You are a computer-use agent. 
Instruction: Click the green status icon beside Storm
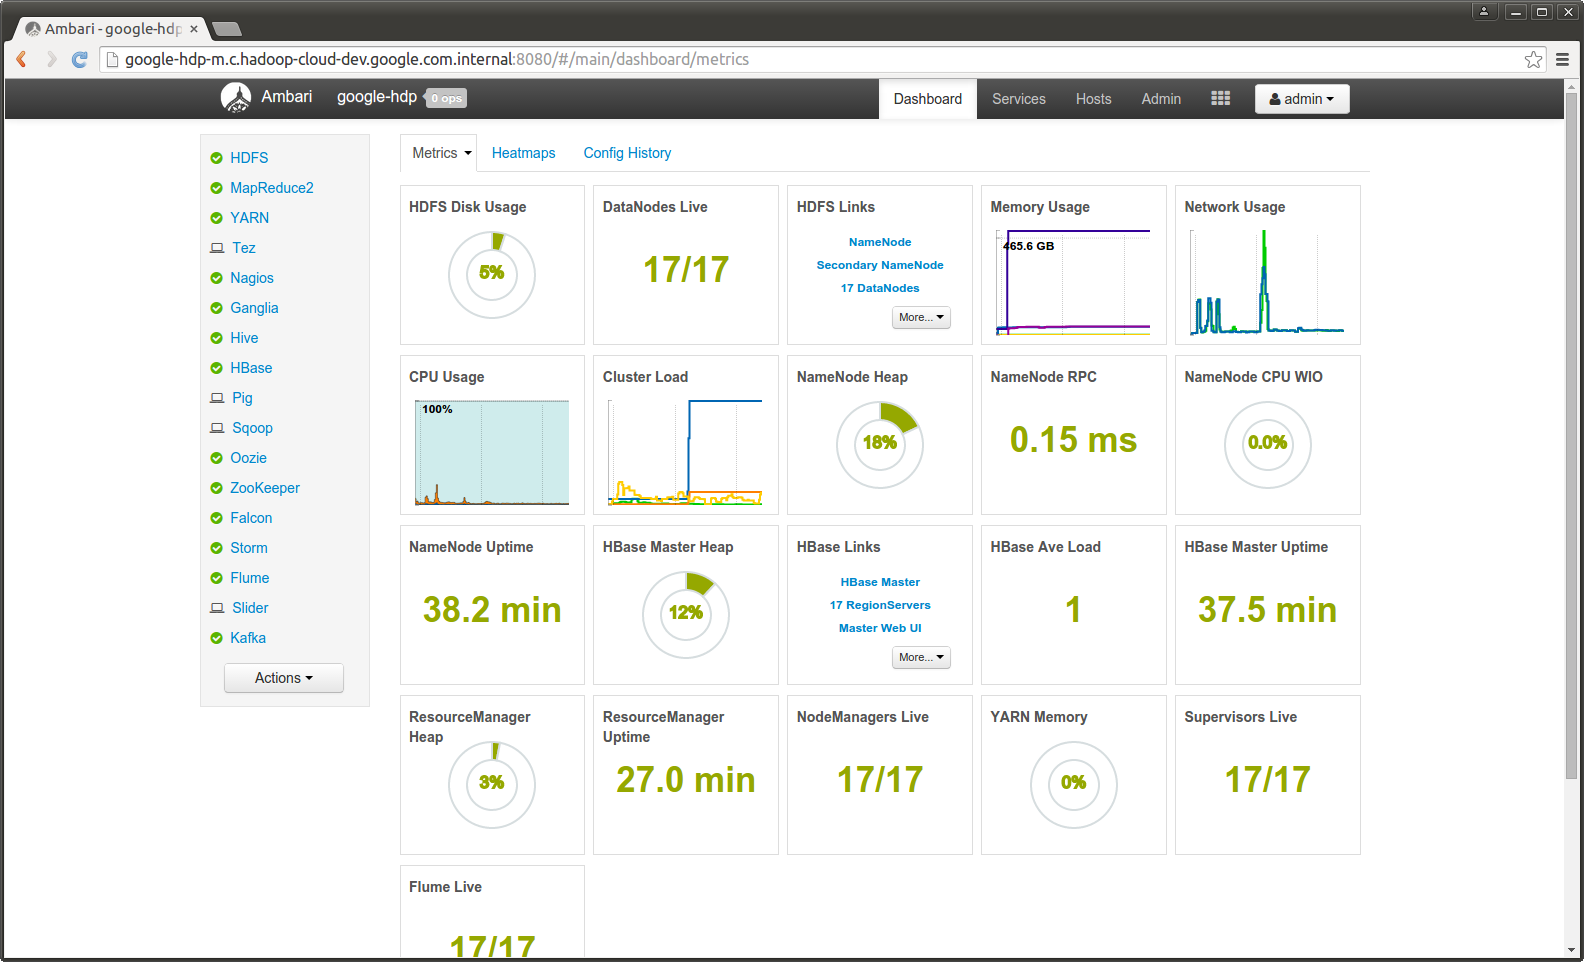pos(216,548)
